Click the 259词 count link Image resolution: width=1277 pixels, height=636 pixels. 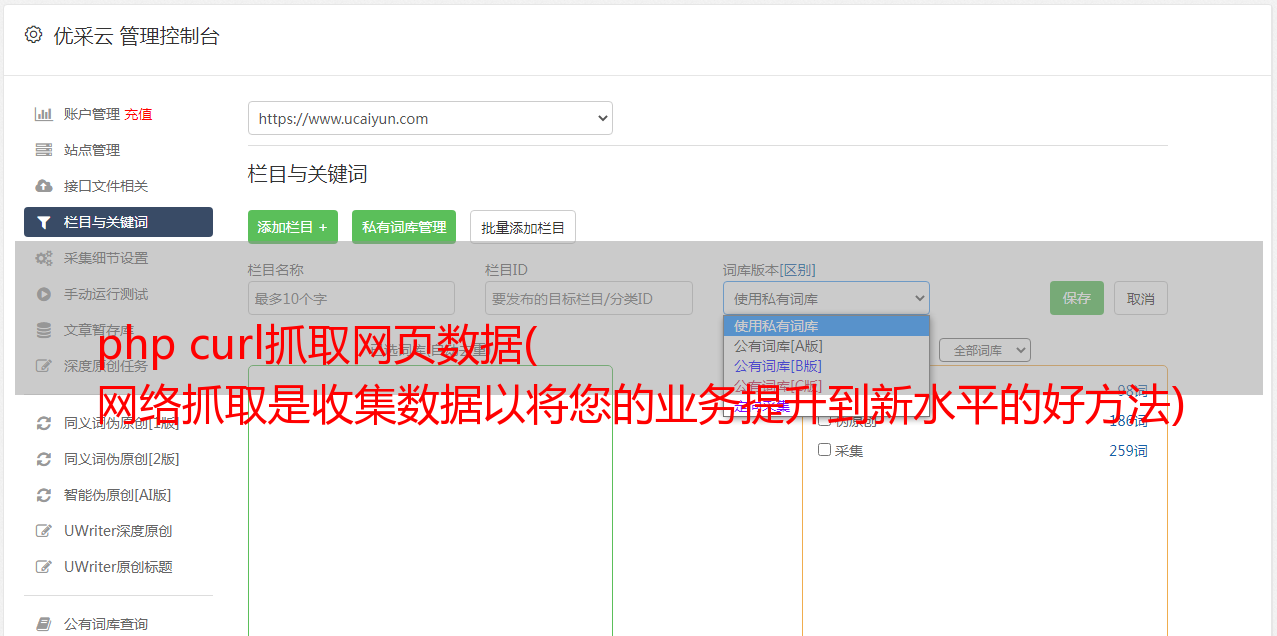(x=1128, y=451)
